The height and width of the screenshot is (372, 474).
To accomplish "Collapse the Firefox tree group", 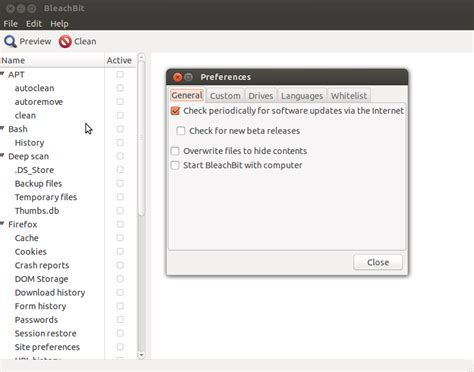I will click(x=3, y=223).
